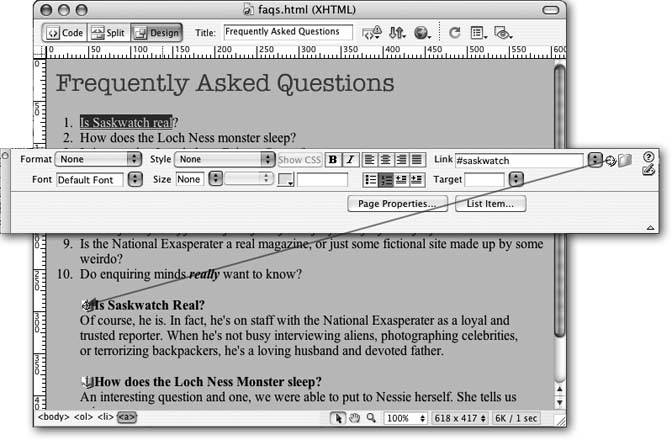Select the <li> tag in selector
This screenshot has height=440, width=672.
(105, 417)
